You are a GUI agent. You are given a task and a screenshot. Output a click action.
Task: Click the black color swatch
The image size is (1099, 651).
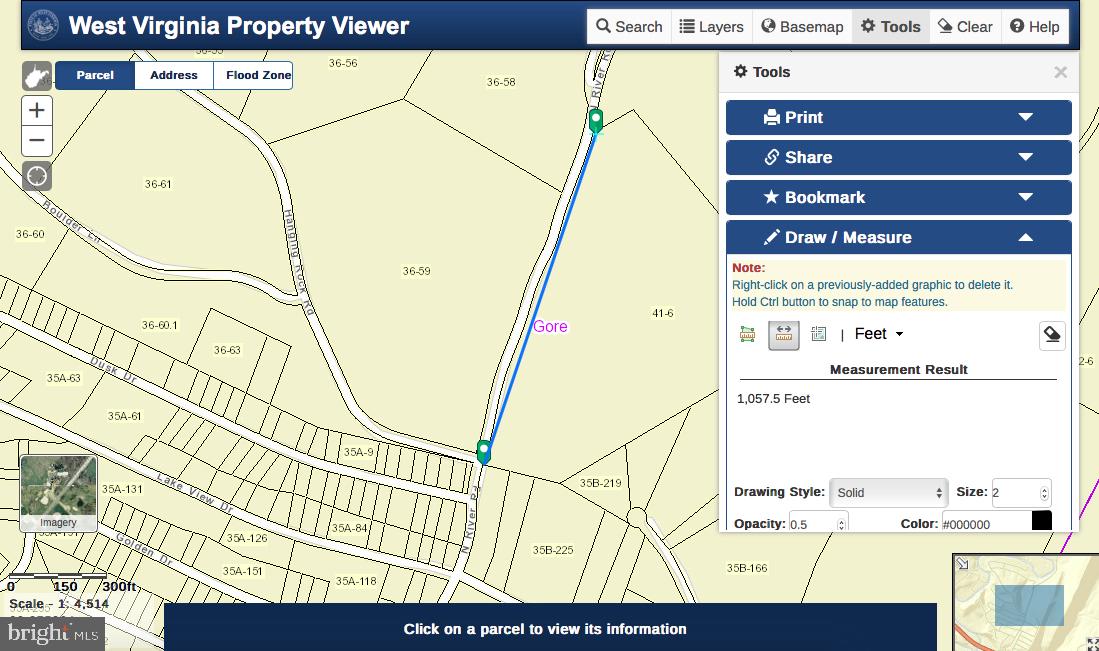[1041, 521]
